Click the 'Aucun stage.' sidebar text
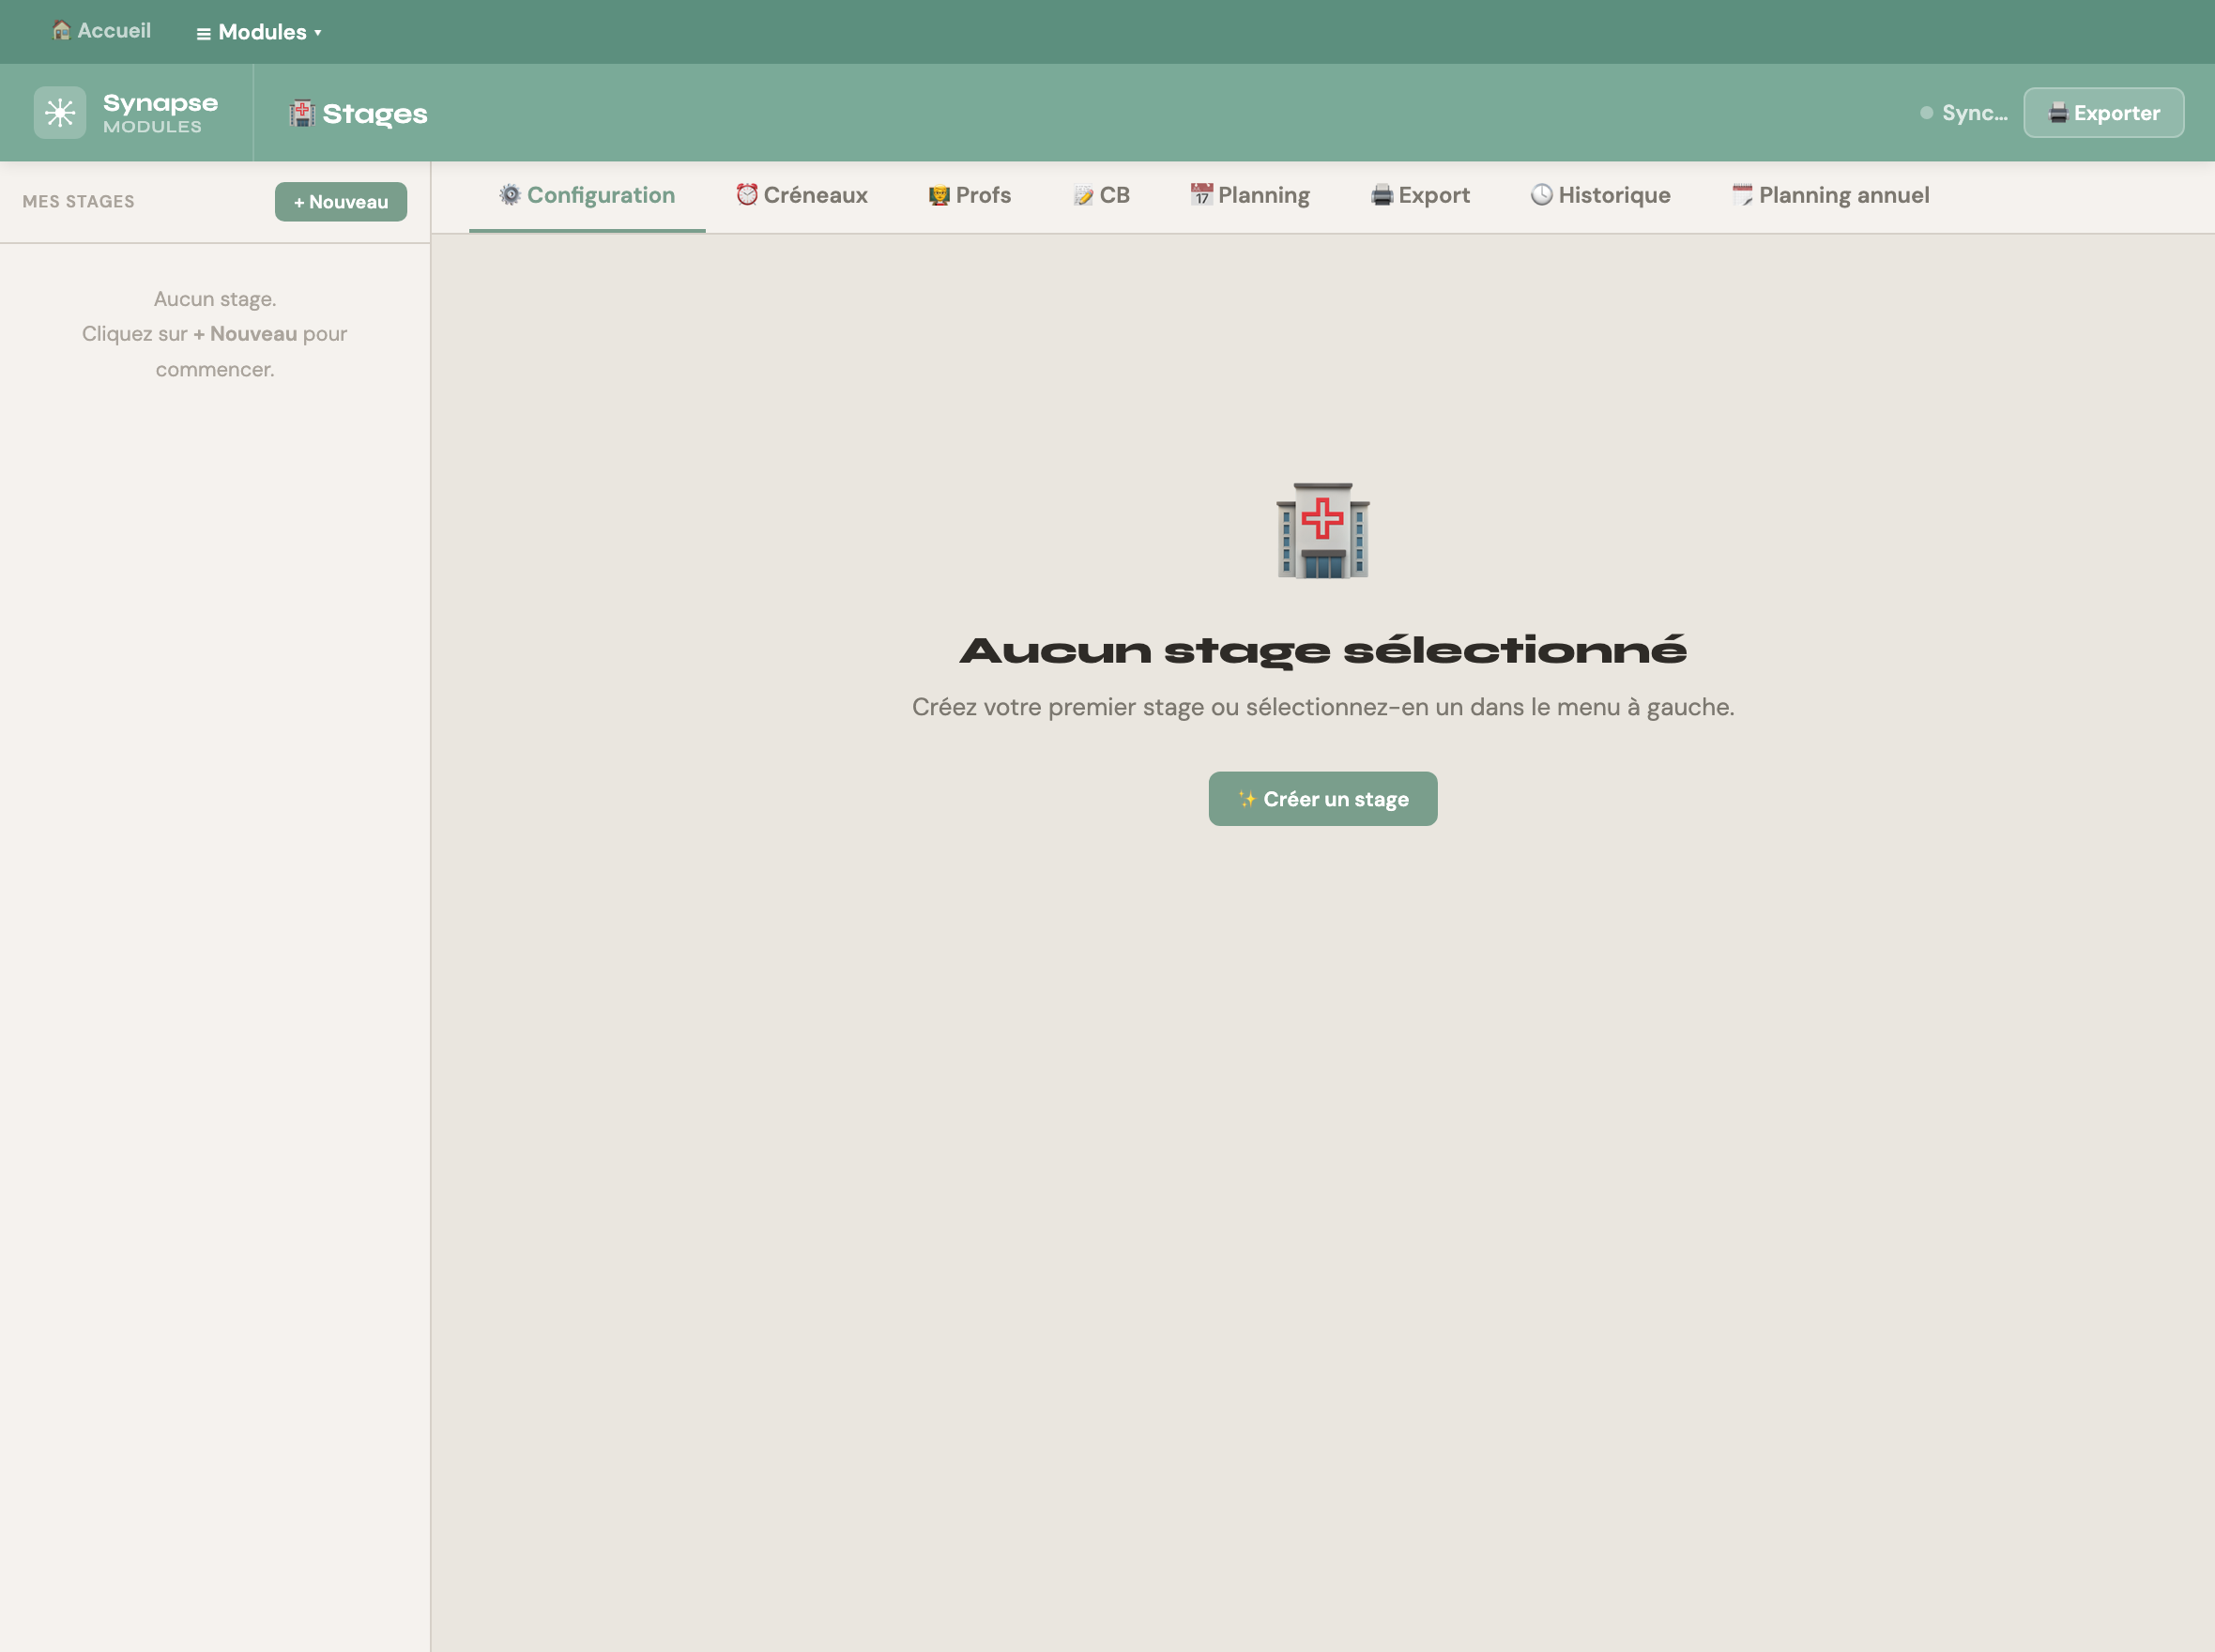Image resolution: width=2215 pixels, height=1652 pixels. (215, 299)
